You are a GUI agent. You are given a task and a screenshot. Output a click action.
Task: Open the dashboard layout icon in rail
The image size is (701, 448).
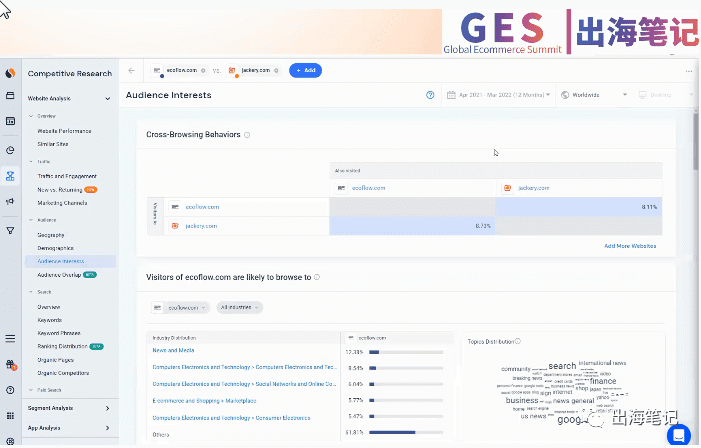[10, 121]
